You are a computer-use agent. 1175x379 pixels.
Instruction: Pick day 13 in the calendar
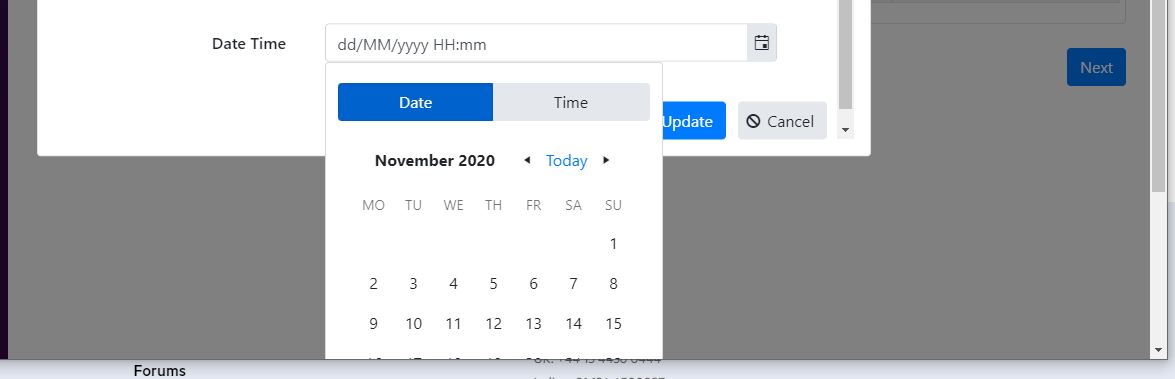click(533, 324)
